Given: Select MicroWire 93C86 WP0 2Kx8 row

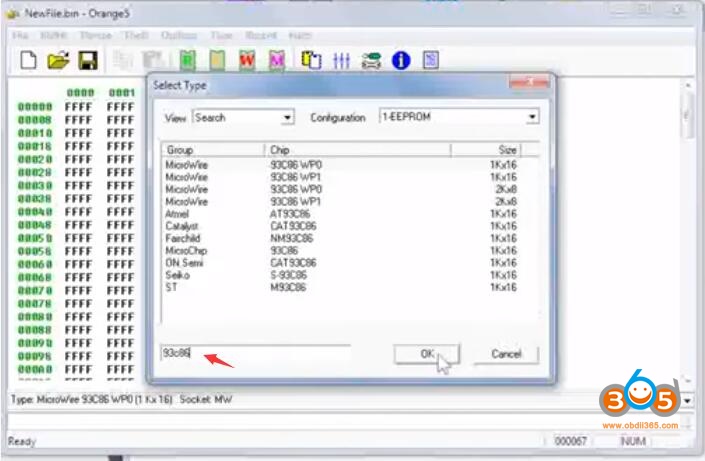Looking at the screenshot, I should tap(342, 189).
